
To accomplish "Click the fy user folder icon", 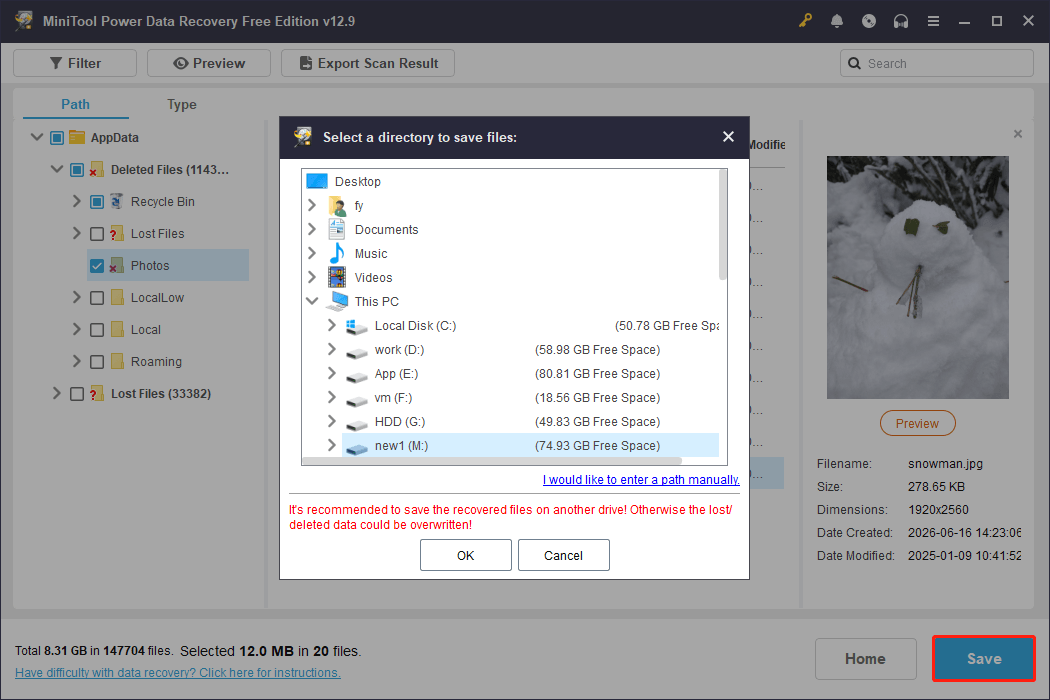I will (x=338, y=205).
